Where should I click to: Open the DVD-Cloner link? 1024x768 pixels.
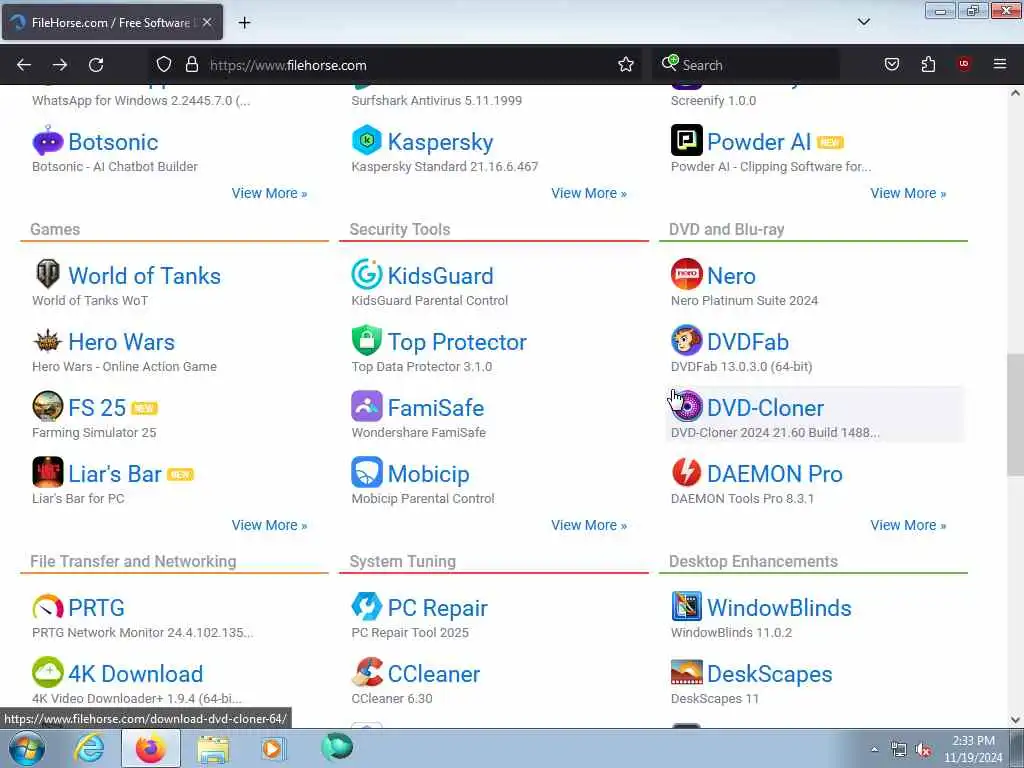[765, 408]
